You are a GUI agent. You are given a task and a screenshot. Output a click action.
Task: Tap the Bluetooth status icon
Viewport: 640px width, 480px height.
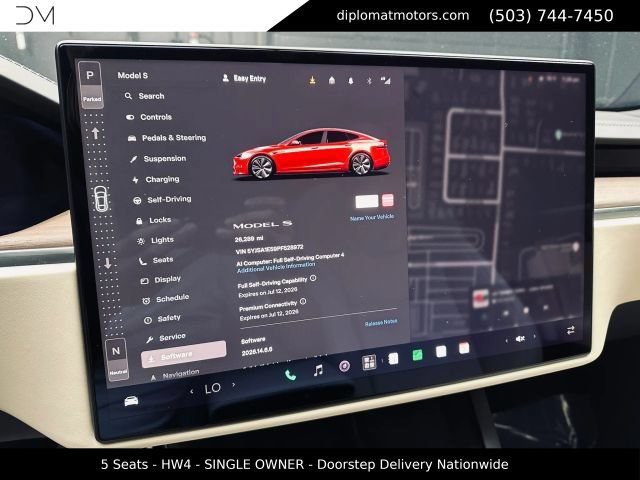(369, 81)
